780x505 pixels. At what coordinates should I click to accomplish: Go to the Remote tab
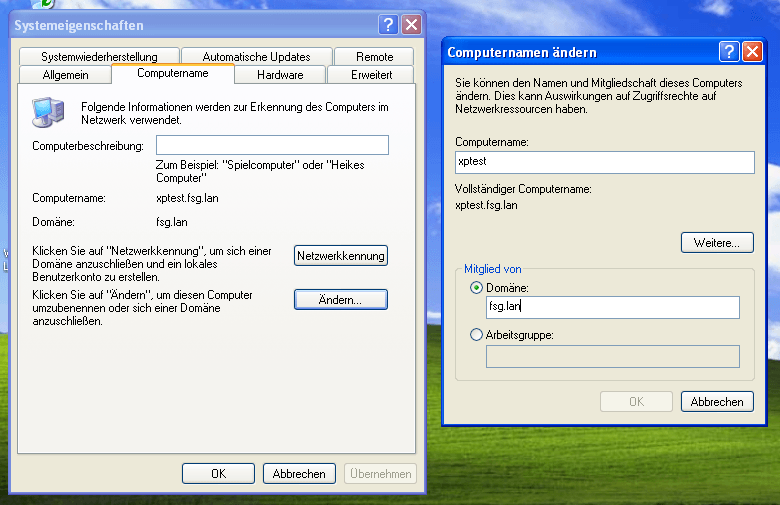(x=374, y=57)
